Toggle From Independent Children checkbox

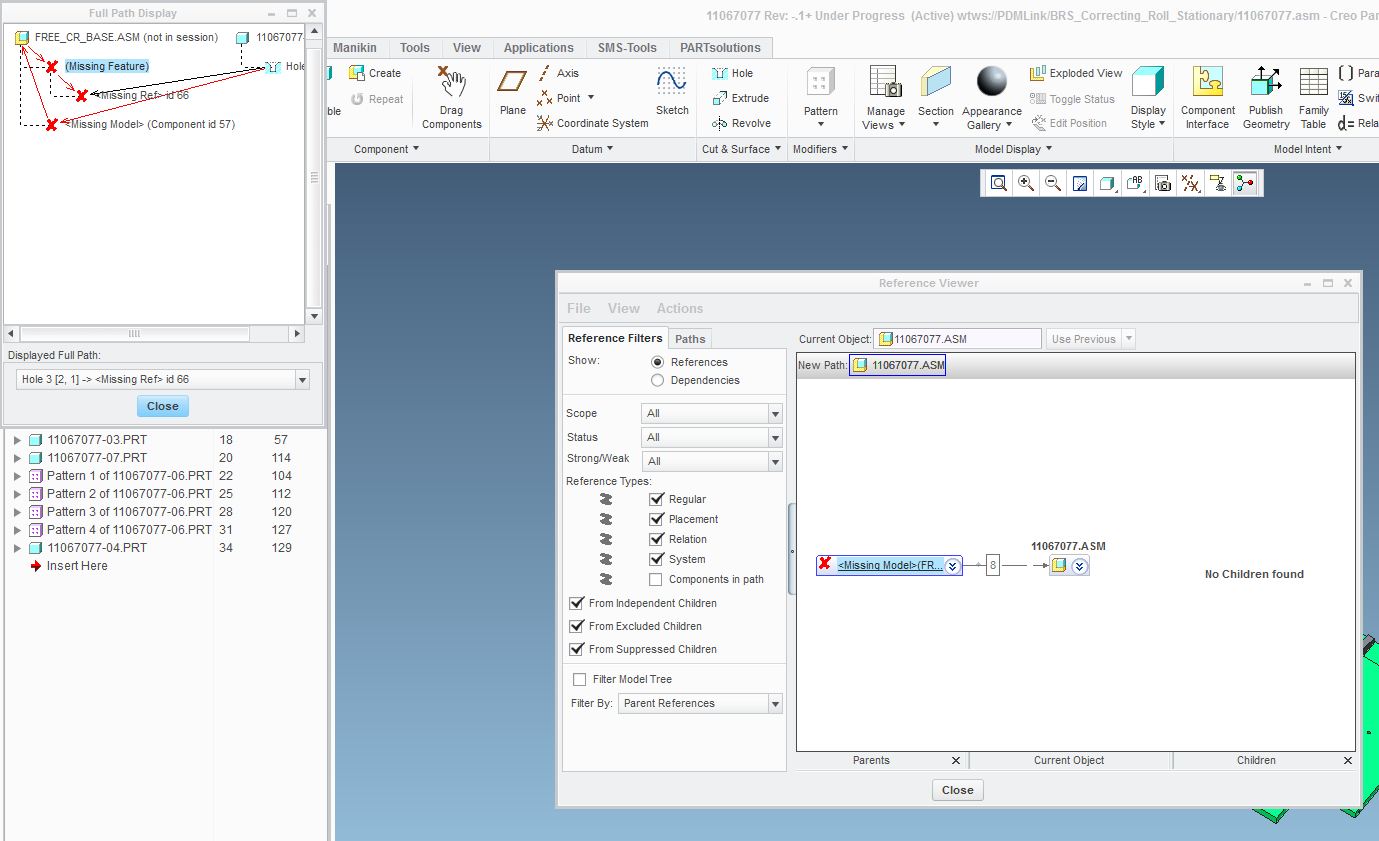pyautogui.click(x=576, y=603)
